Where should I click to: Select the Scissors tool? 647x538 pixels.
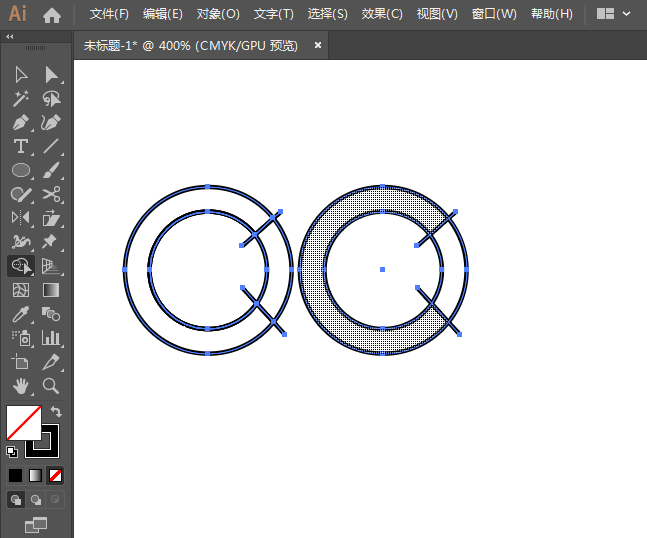tap(51, 194)
